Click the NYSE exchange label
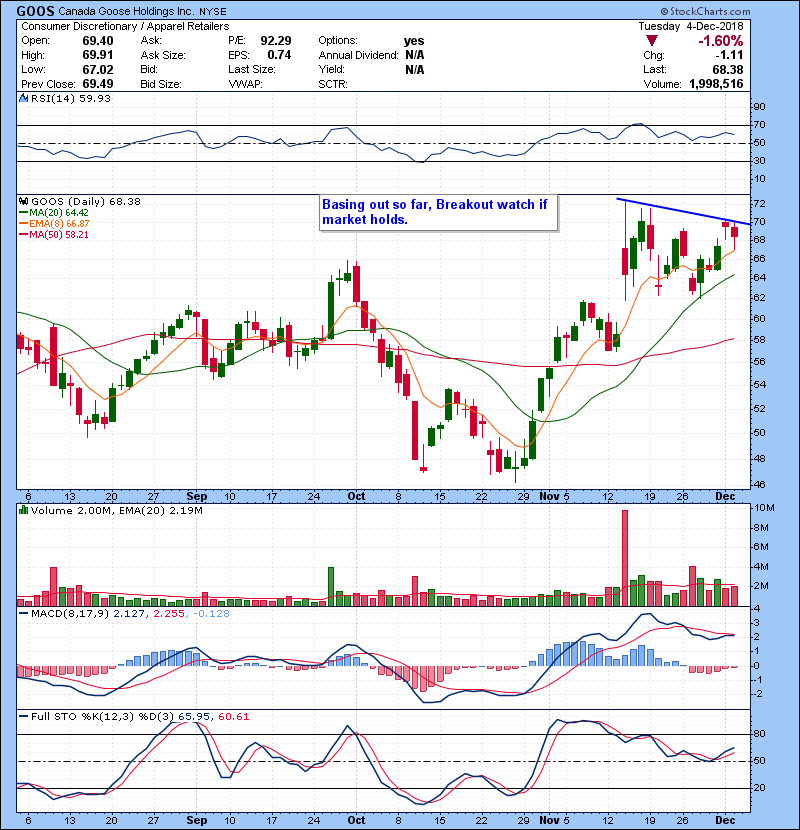Image resolution: width=800 pixels, height=830 pixels. [x=213, y=11]
